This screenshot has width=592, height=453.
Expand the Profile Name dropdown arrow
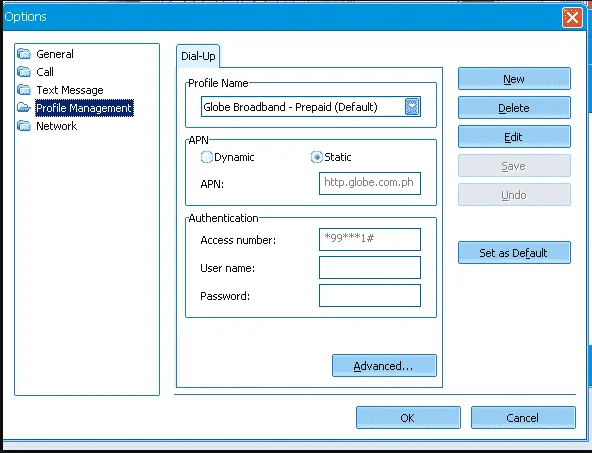412,107
